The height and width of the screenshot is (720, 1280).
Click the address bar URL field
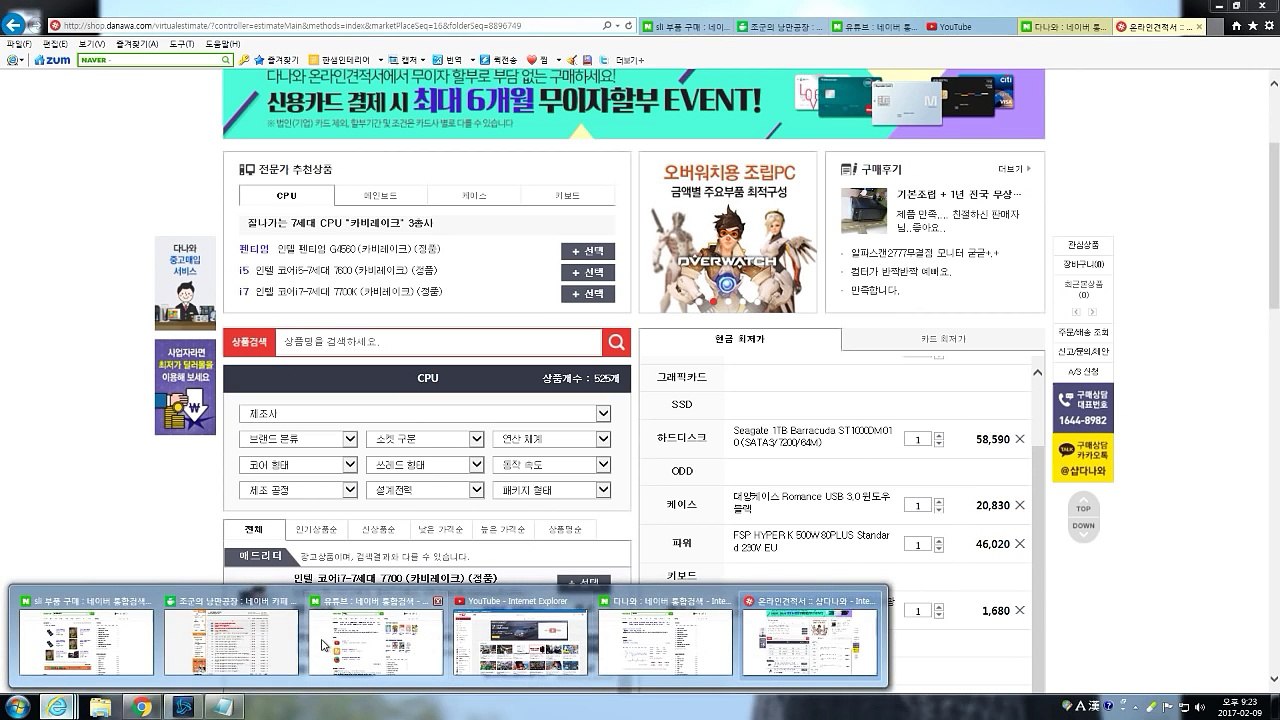click(x=330, y=25)
